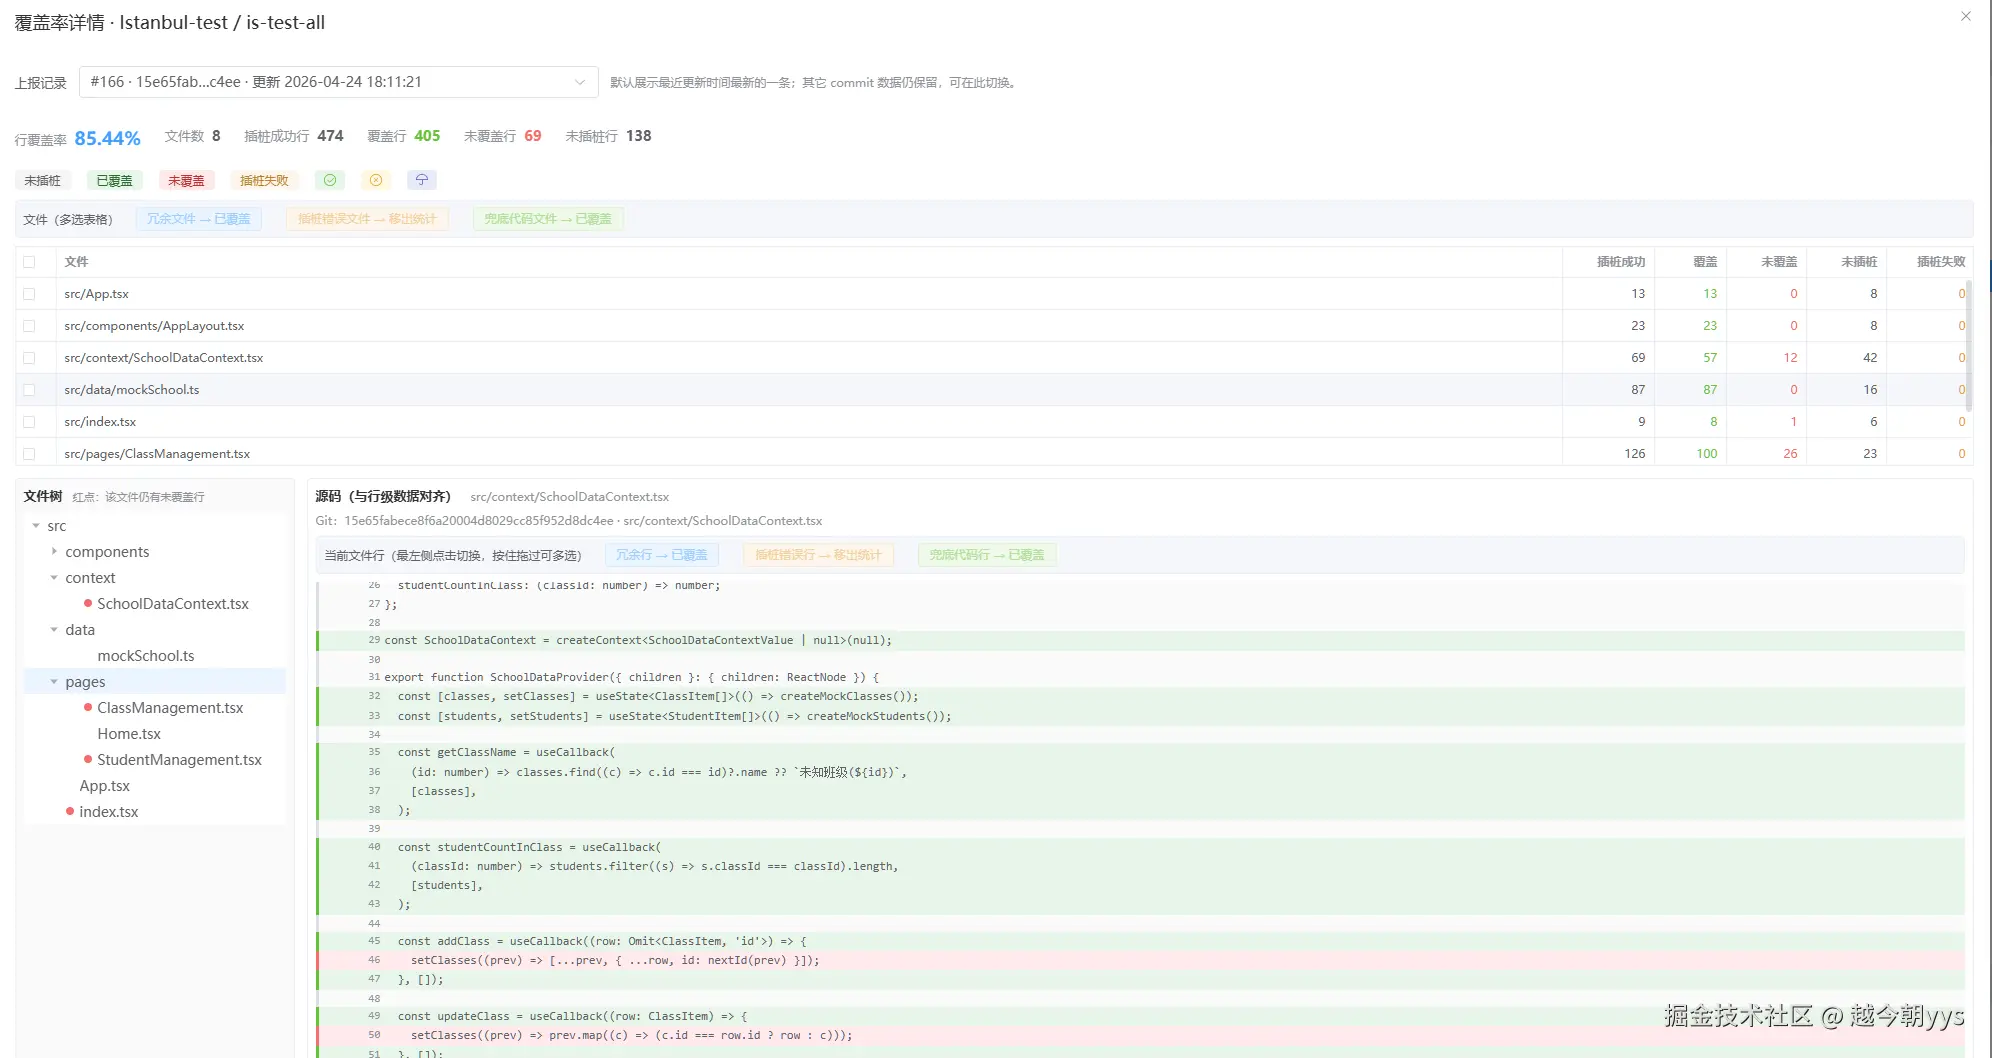
Task: Toggle line 40 studentCountInClass useCallback source row
Action: pyautogui.click(x=1140, y=847)
